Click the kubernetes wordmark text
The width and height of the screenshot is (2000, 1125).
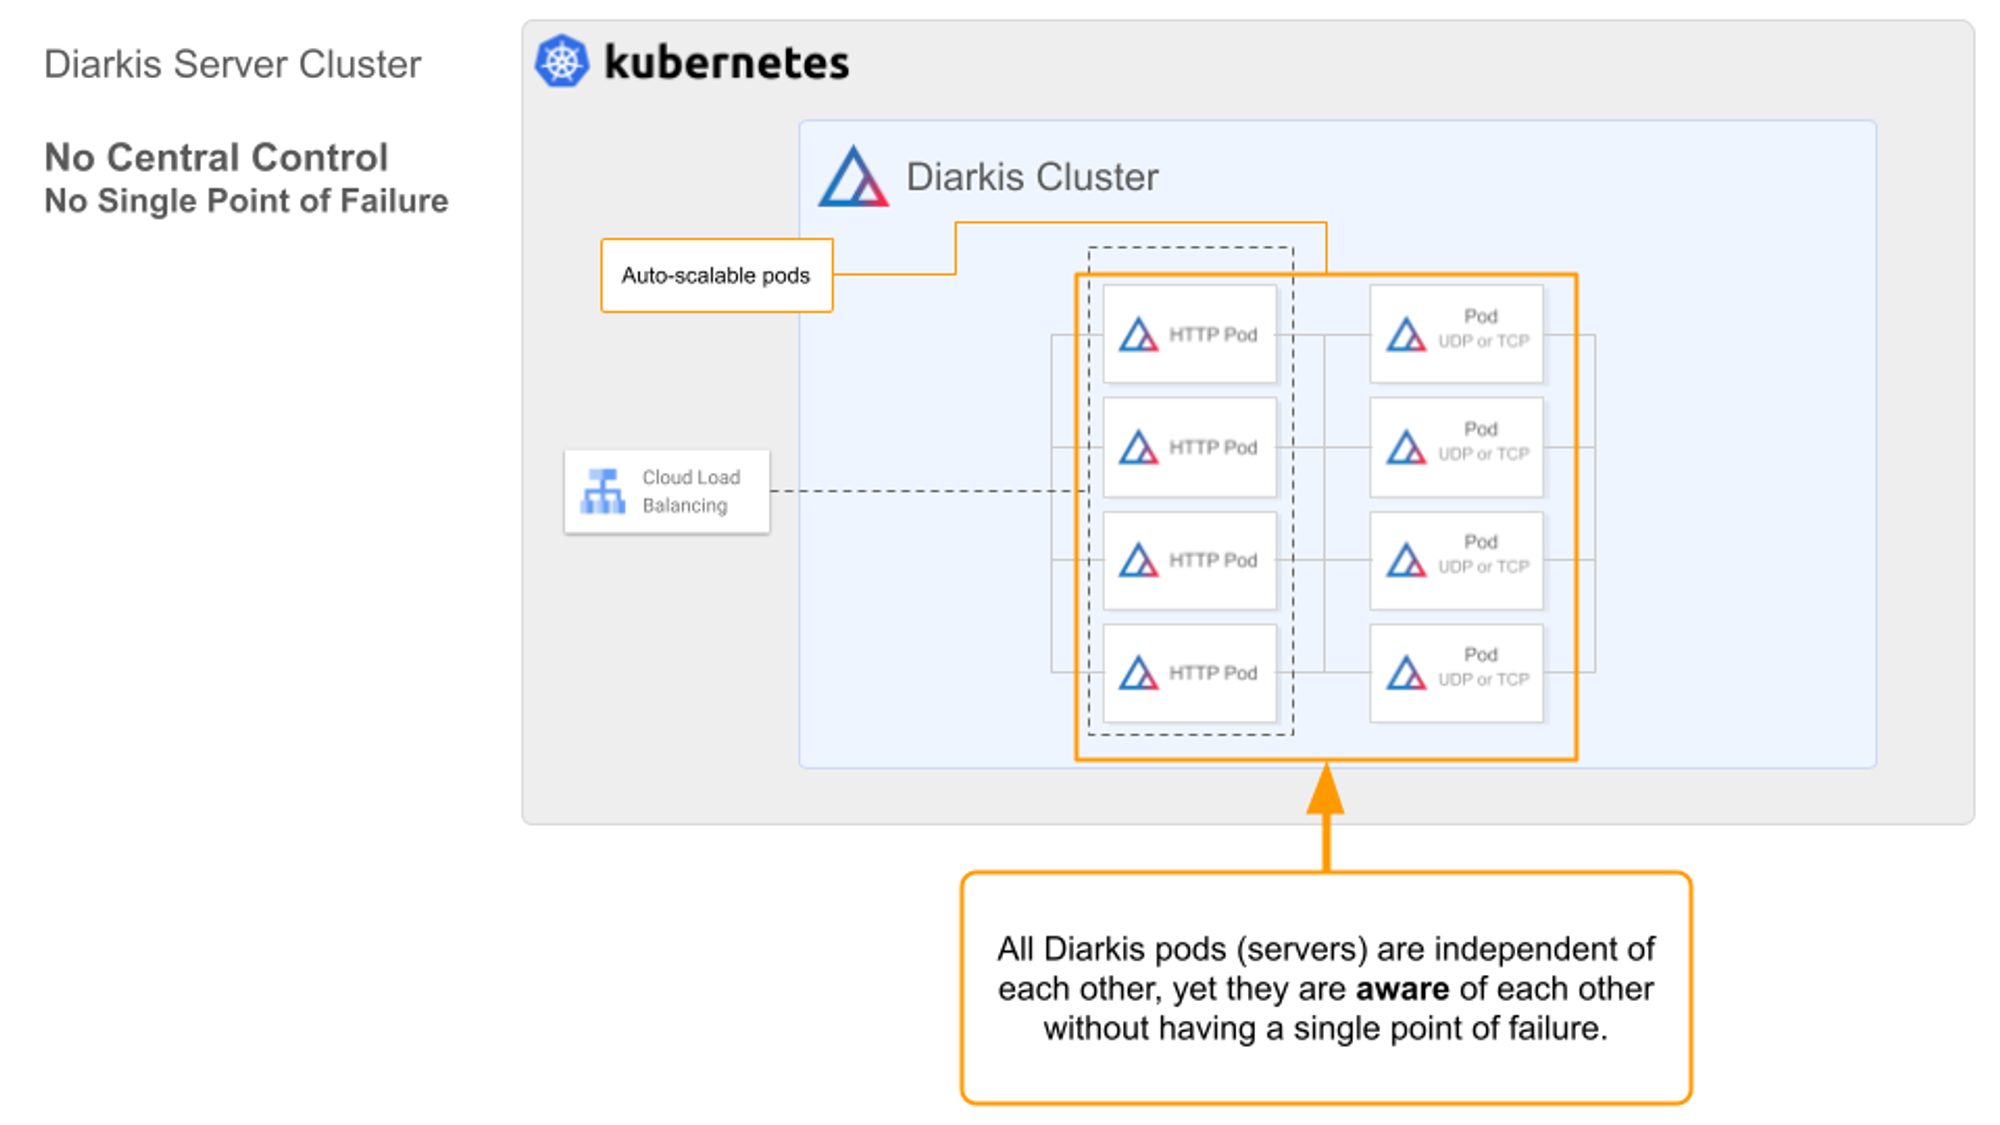tap(727, 63)
